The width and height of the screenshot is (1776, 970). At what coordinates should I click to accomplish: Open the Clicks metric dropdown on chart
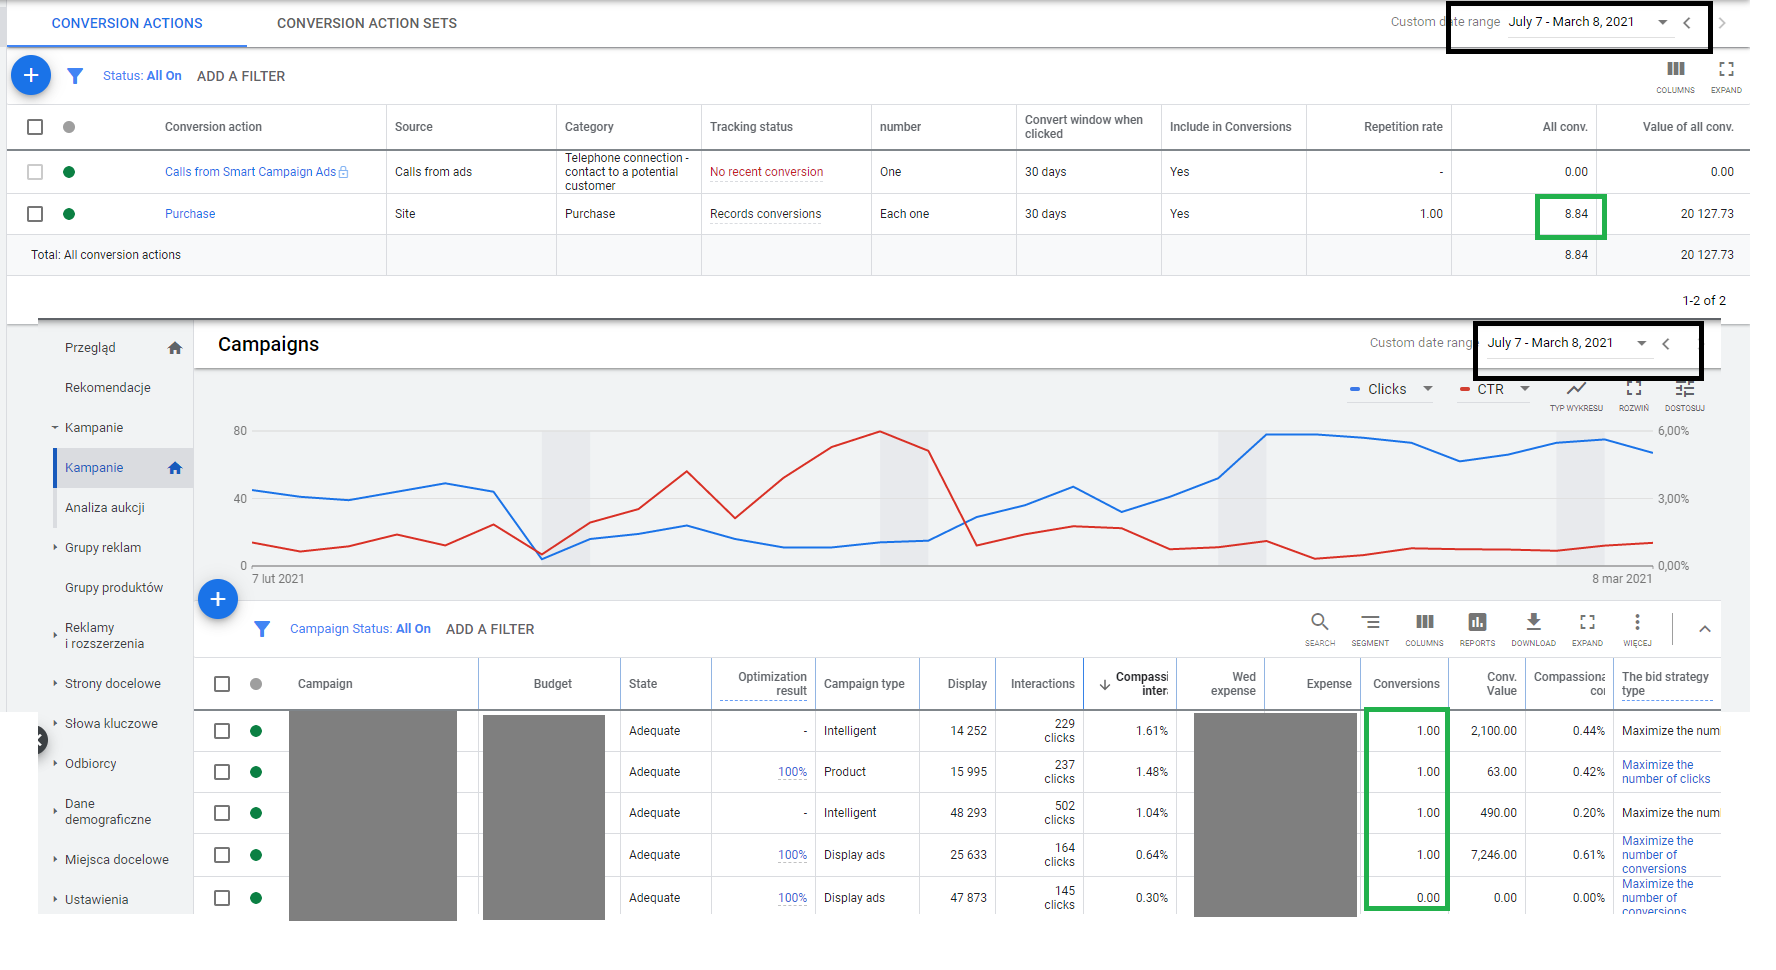tap(1390, 389)
